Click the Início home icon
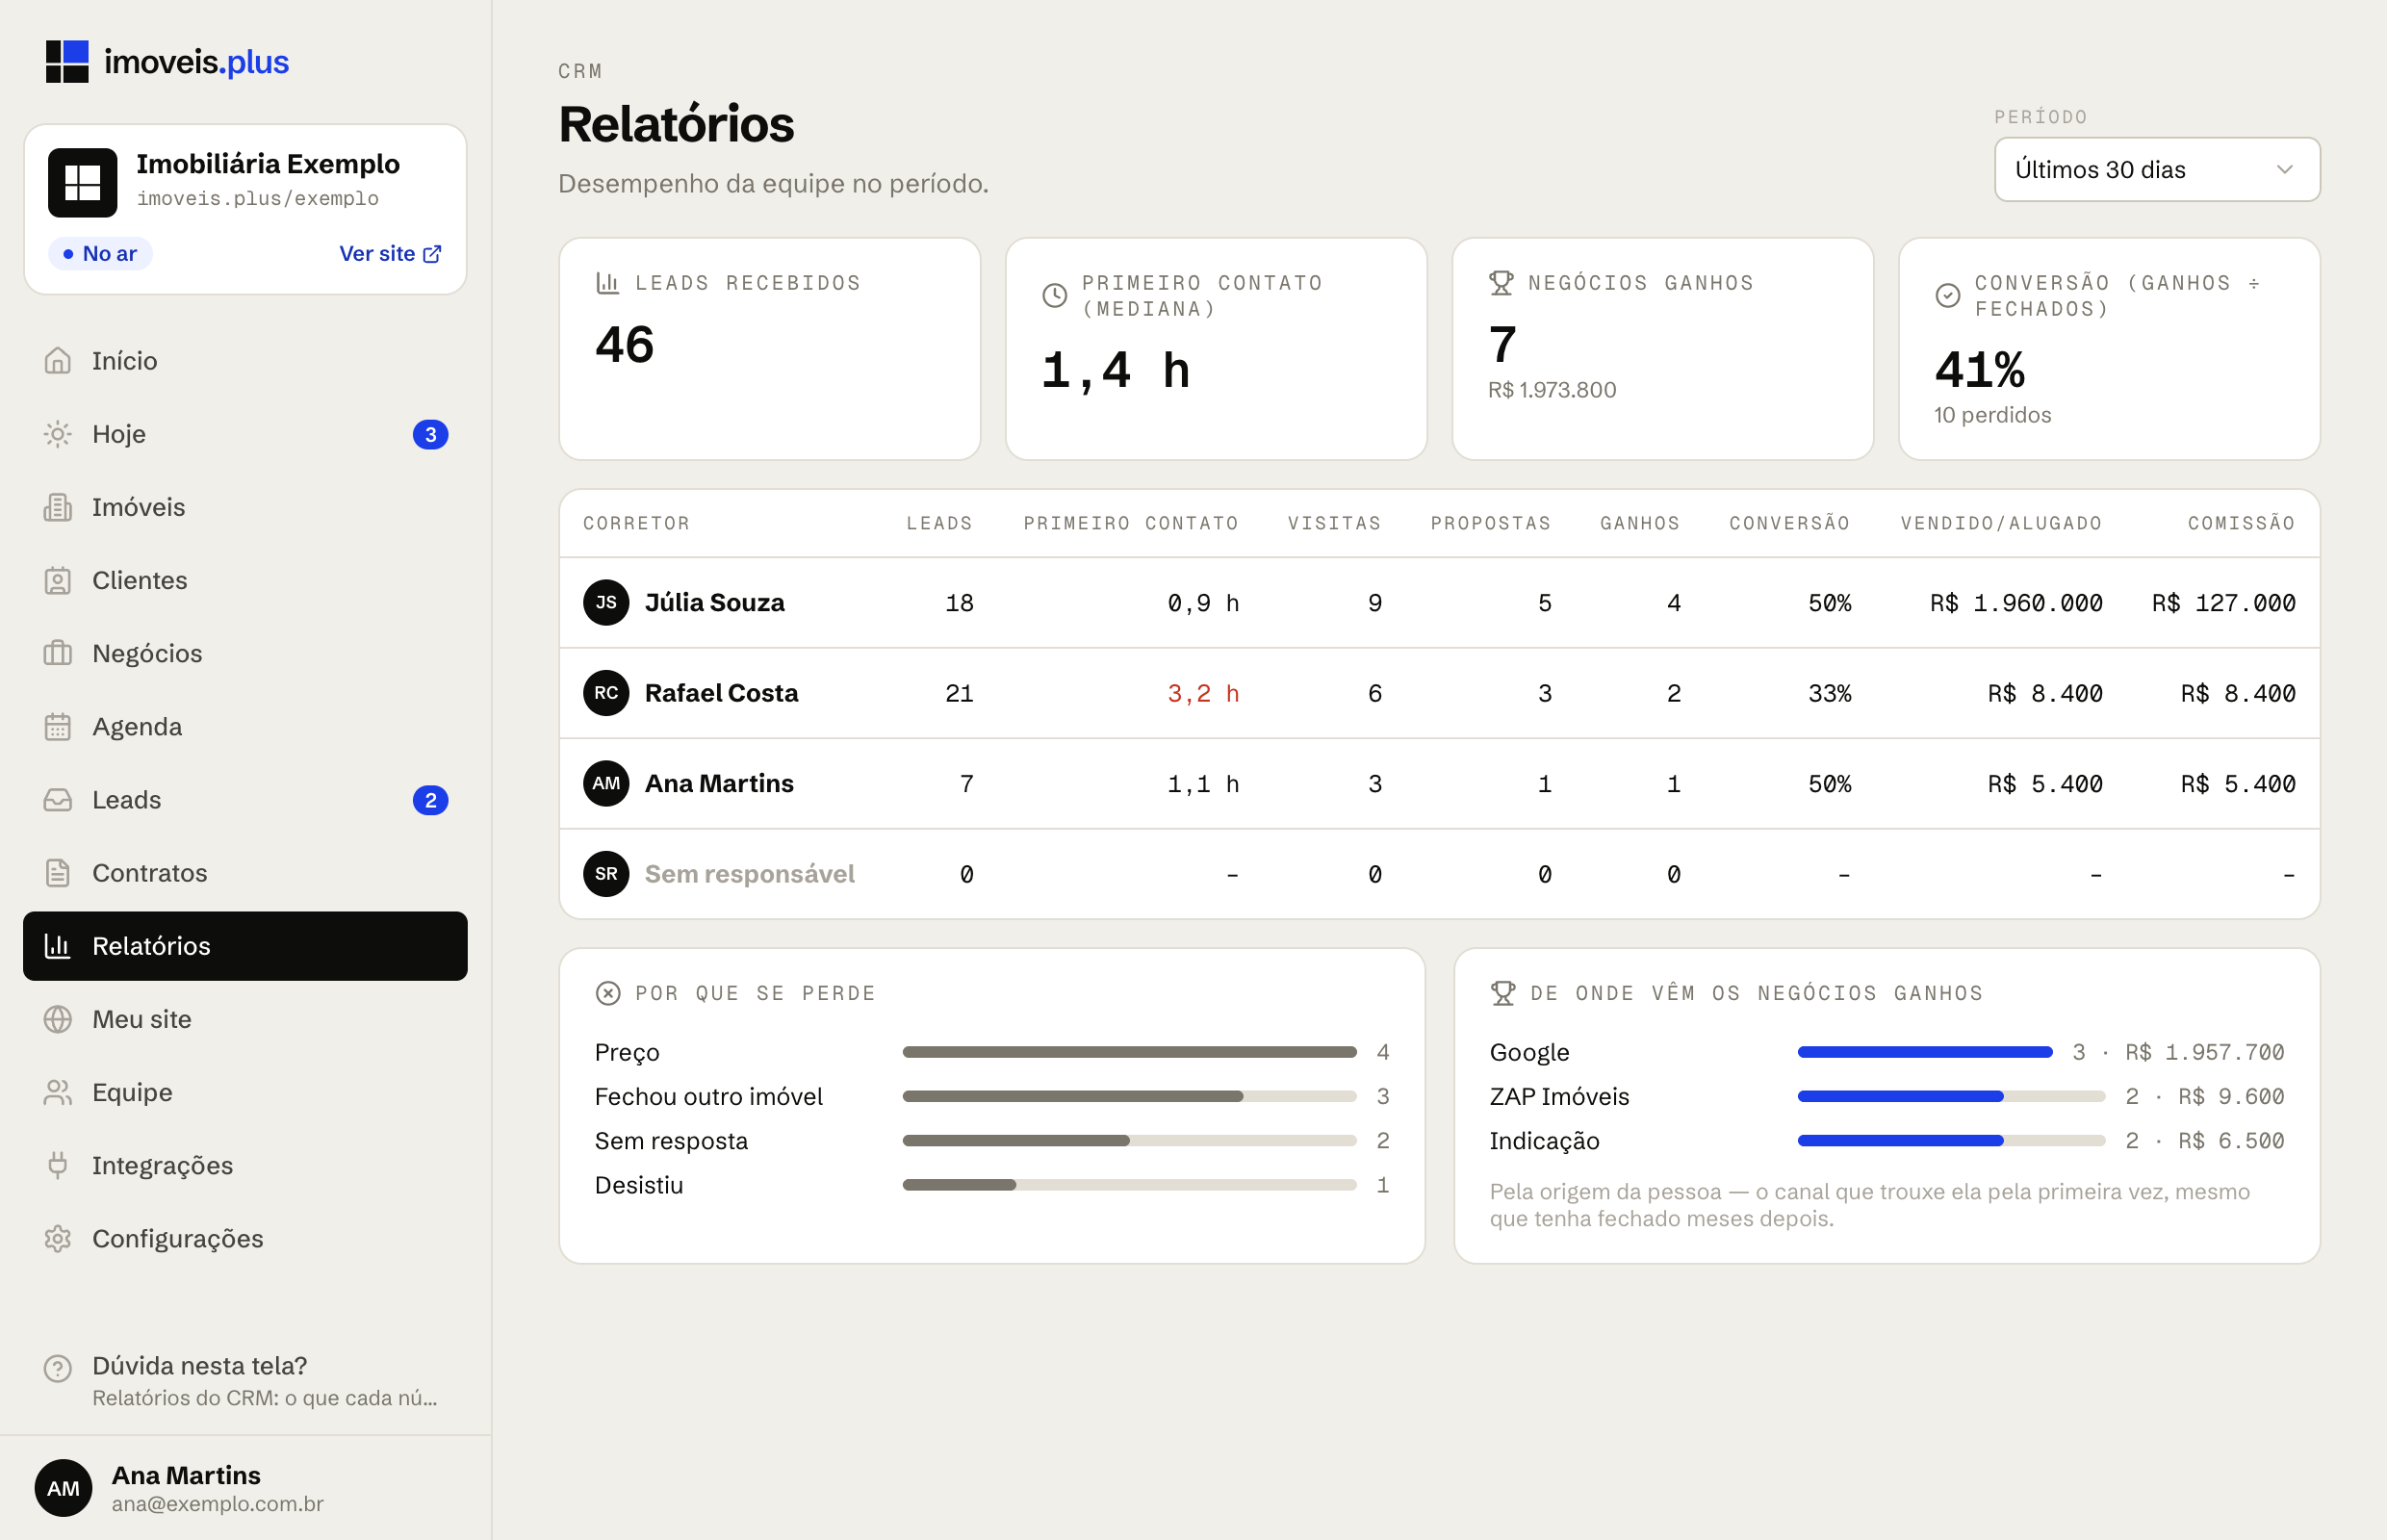Viewport: 2387px width, 1540px height. click(x=58, y=361)
